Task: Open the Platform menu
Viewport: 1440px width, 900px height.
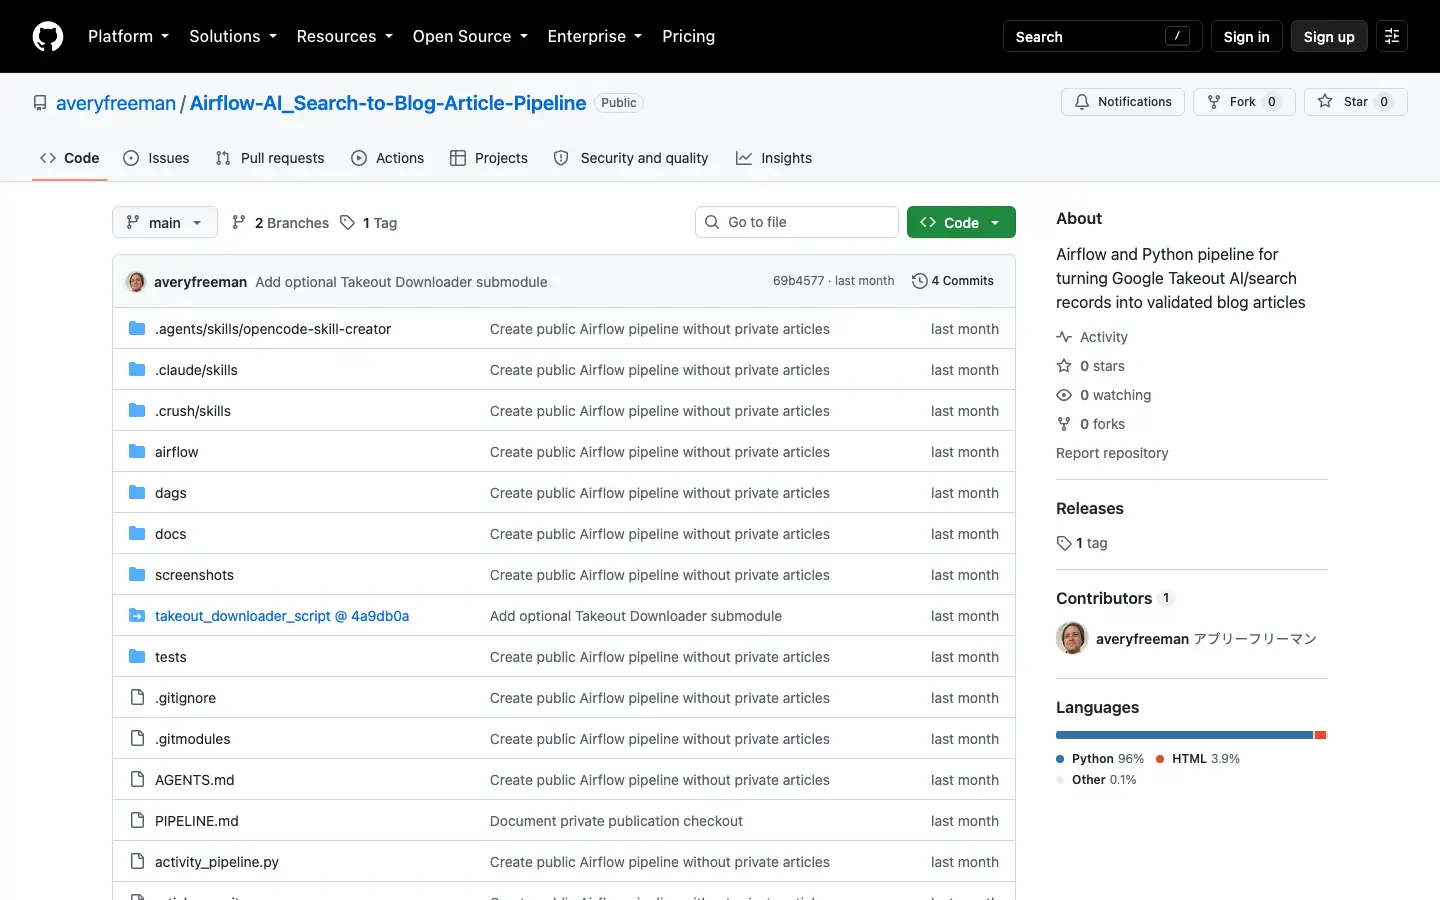Action: pyautogui.click(x=128, y=36)
